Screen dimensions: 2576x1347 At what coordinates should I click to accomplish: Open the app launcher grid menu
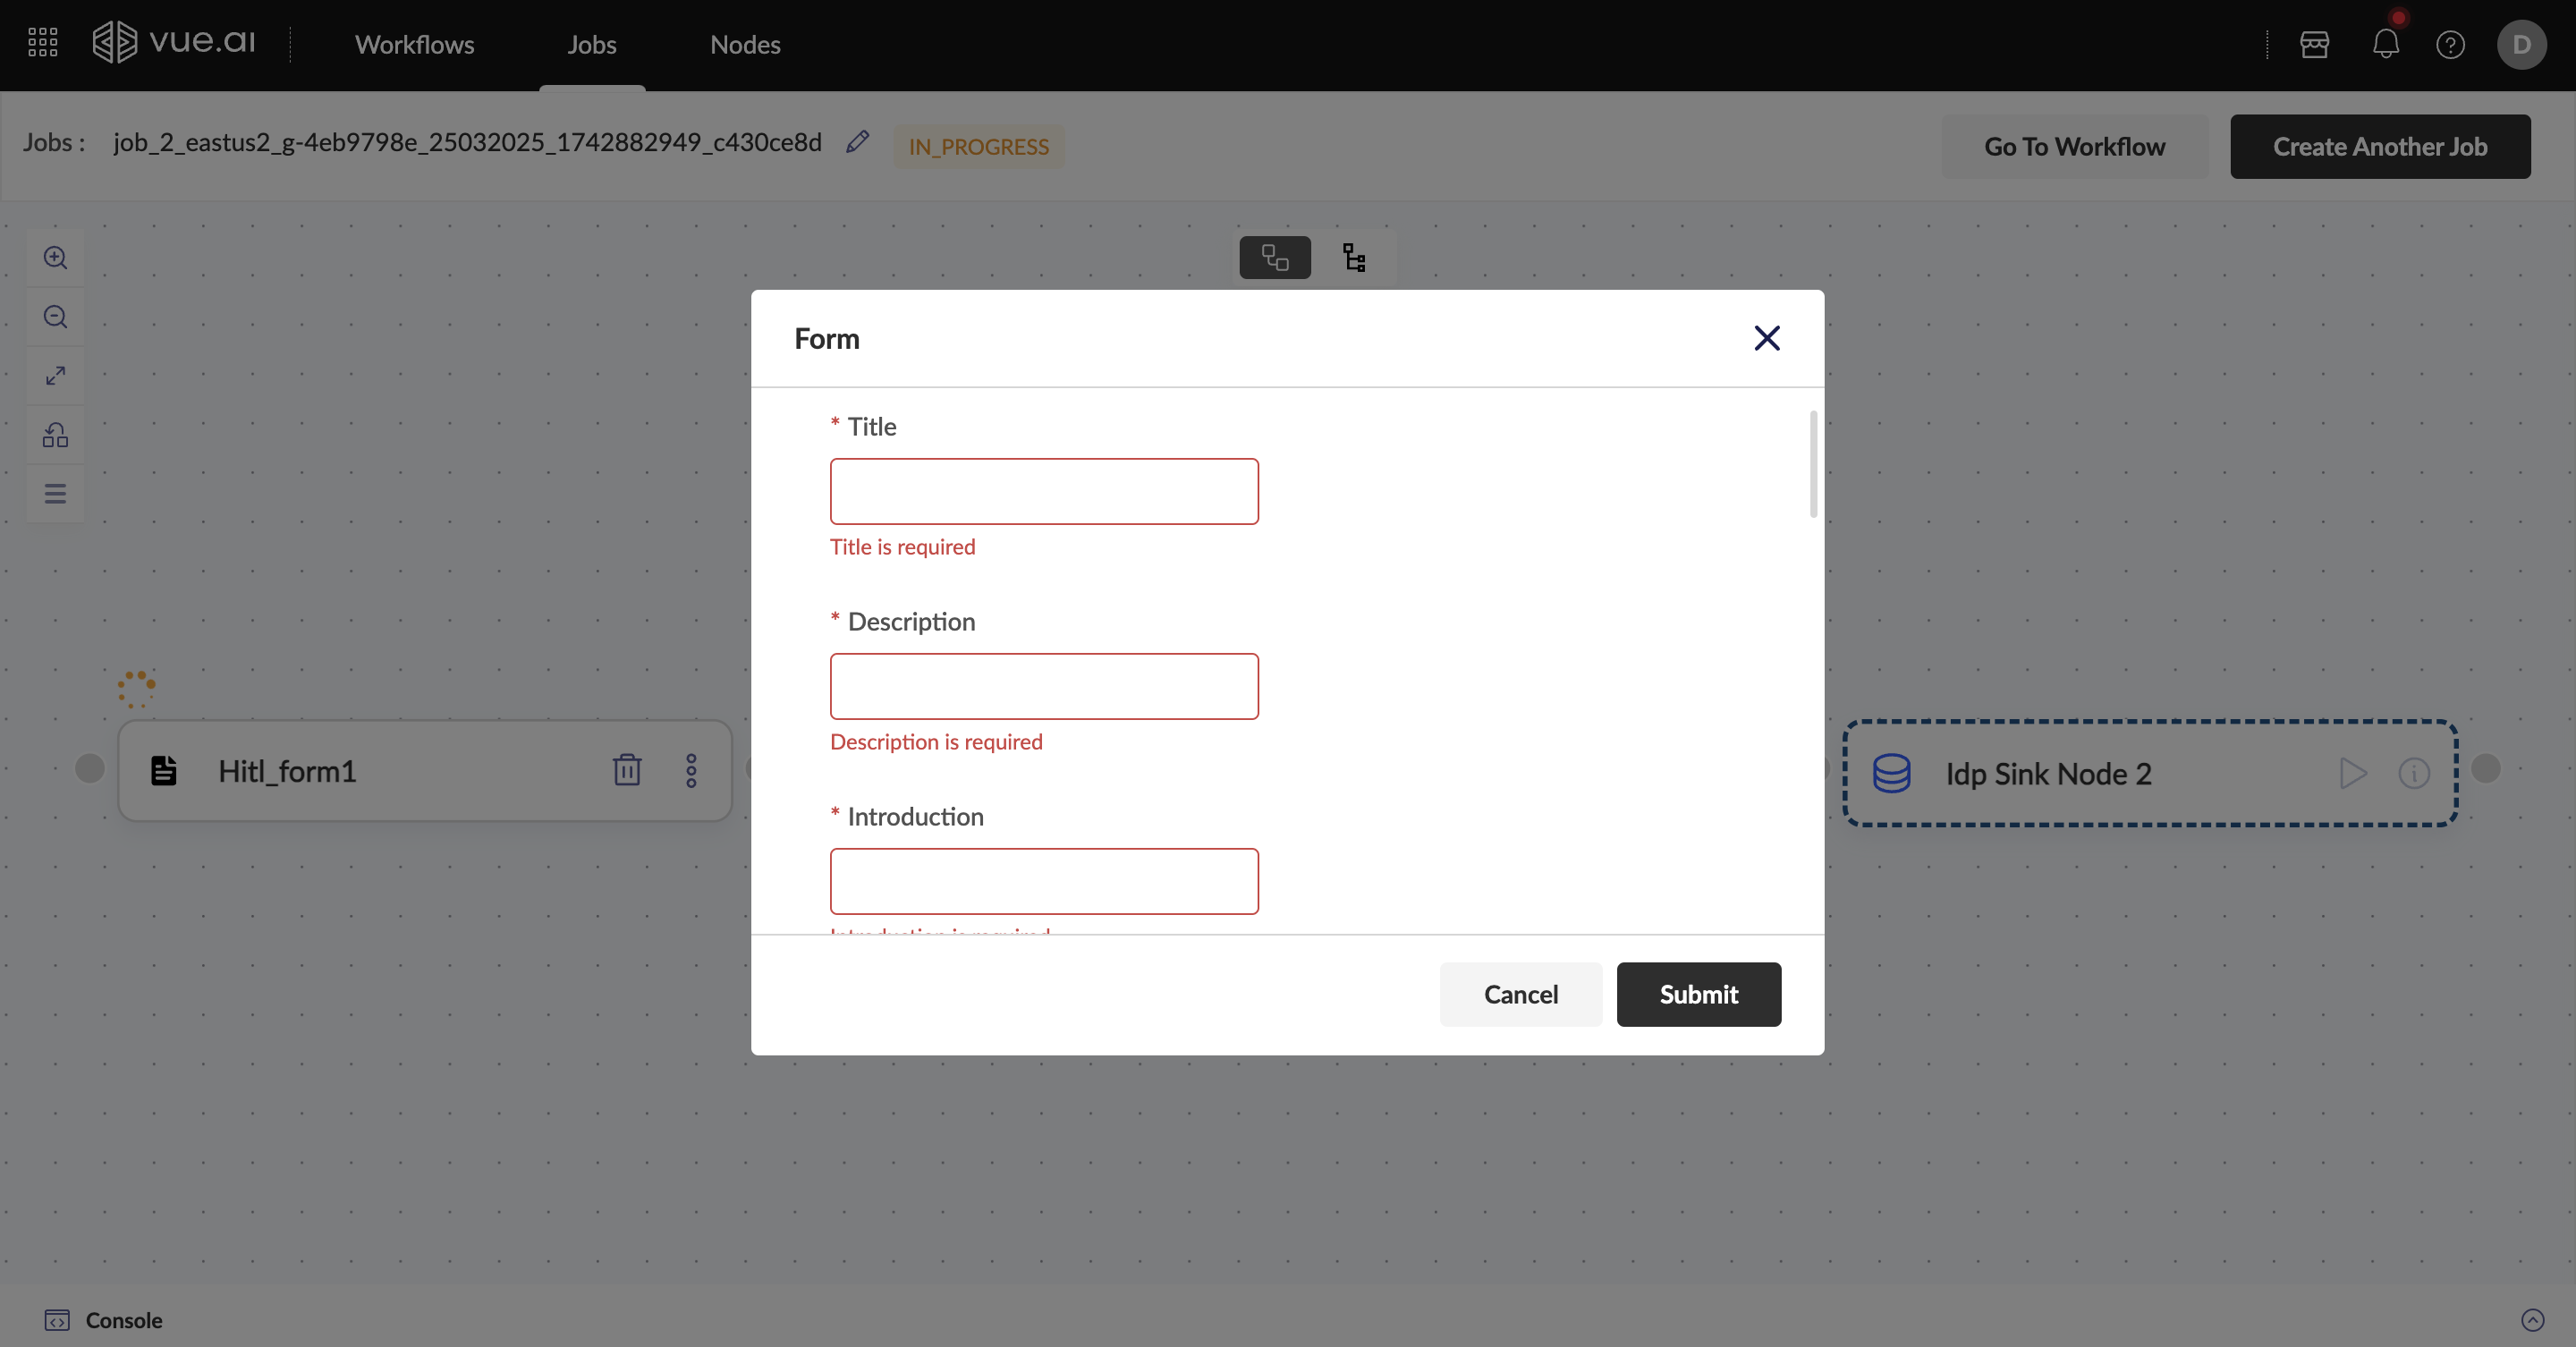[x=43, y=42]
